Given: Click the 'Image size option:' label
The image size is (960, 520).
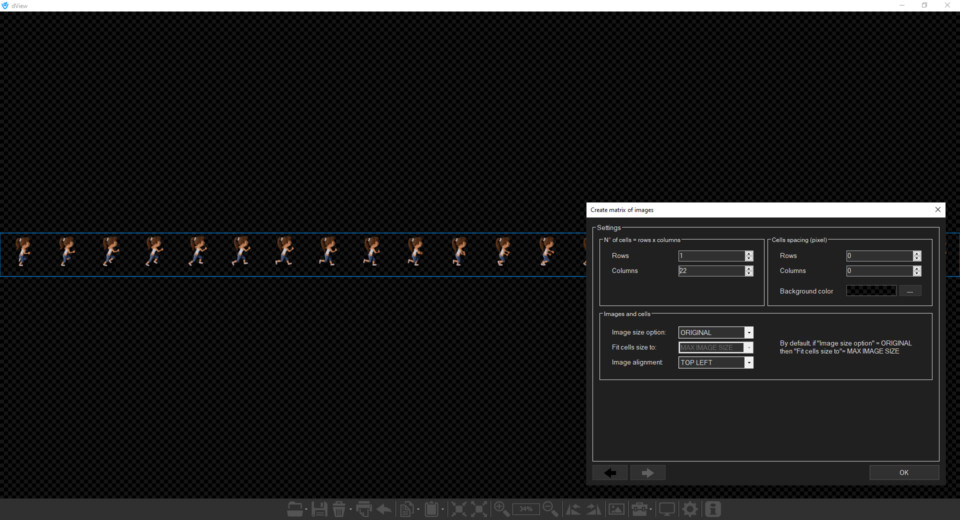Looking at the screenshot, I should point(639,333).
